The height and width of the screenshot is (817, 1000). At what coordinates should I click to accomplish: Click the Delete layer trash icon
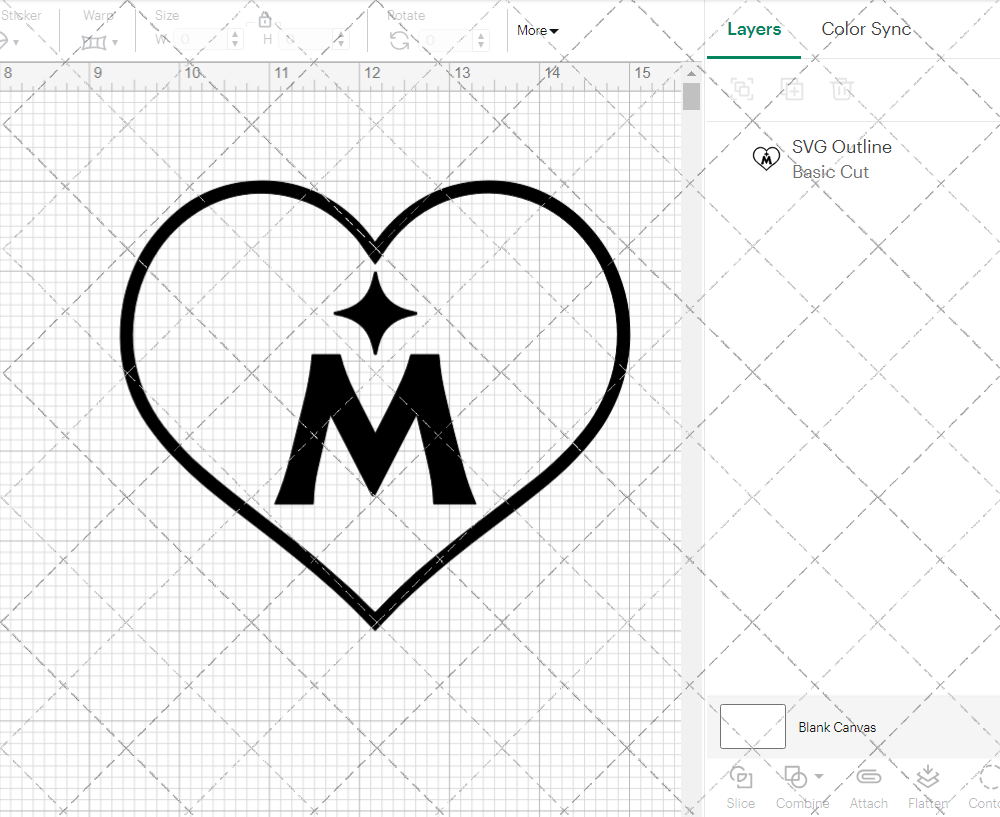coord(842,89)
